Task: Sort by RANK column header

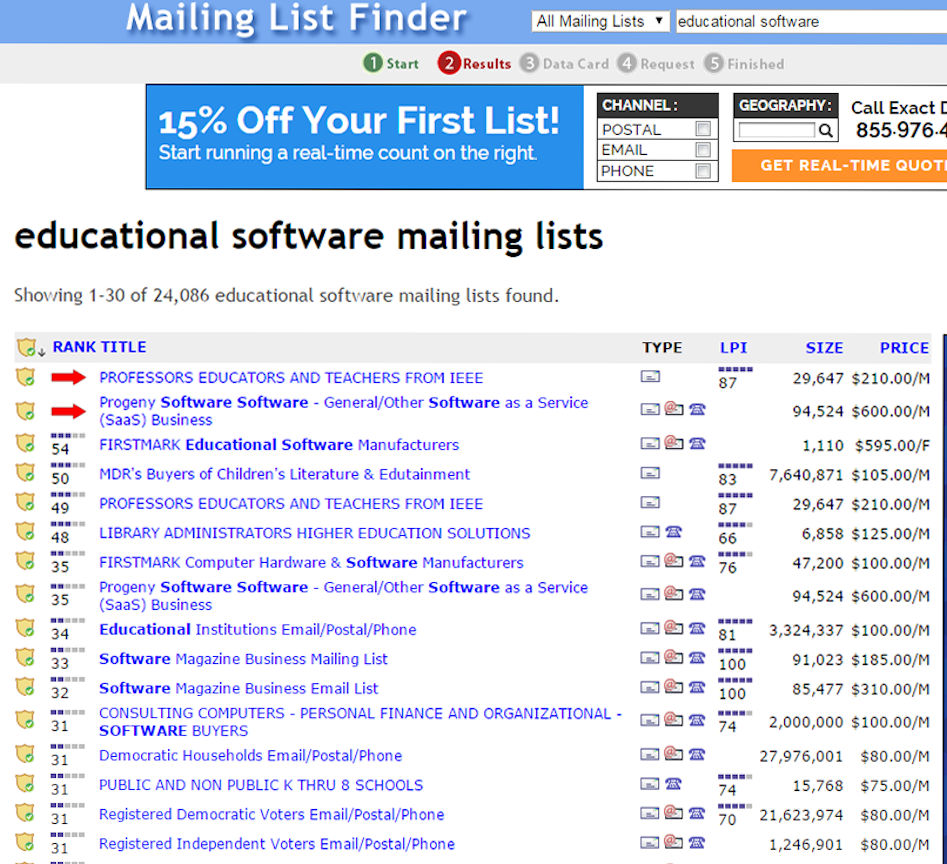Action: click(x=74, y=347)
